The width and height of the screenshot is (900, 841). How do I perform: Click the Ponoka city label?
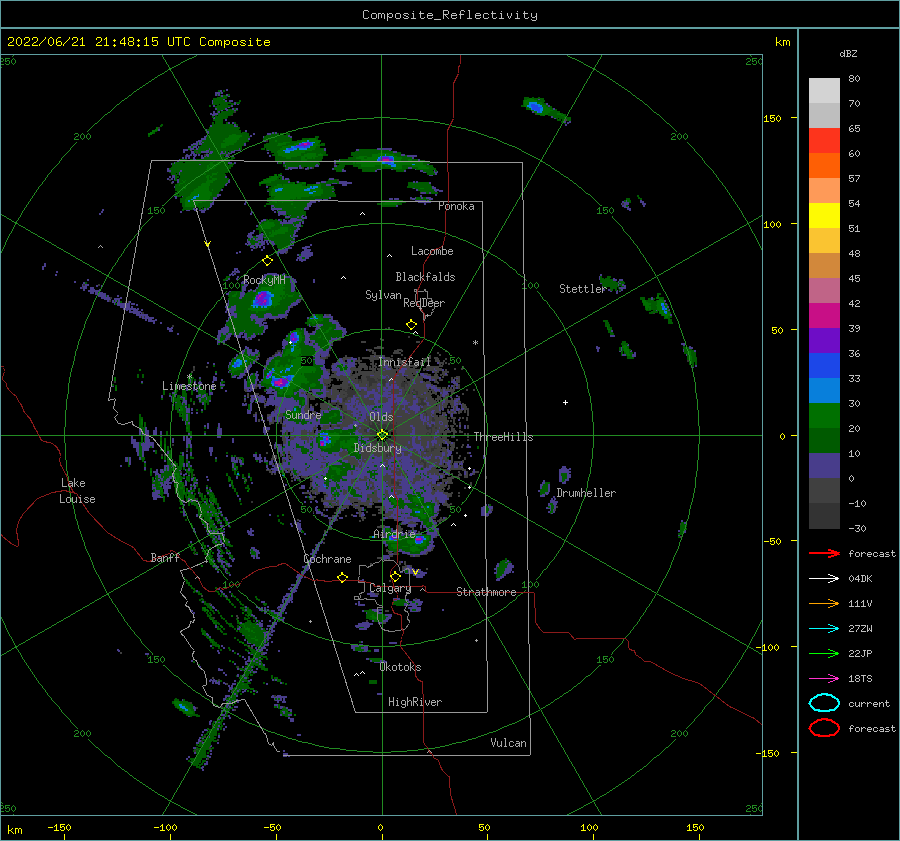click(x=456, y=206)
